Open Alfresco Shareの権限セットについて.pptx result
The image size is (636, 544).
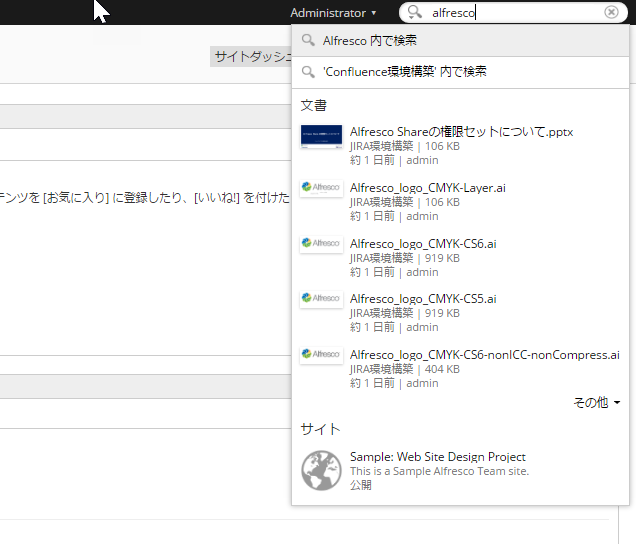[461, 132]
